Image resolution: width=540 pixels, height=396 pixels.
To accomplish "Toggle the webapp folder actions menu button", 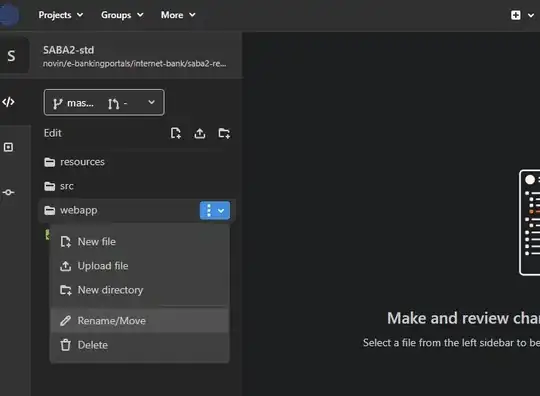I will coord(215,210).
